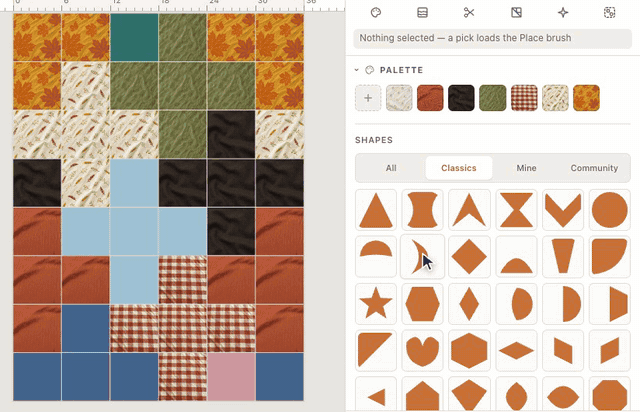The width and height of the screenshot is (640, 412).
Task: Click the horizontal ruler above the quilt
Action: tap(172, 5)
